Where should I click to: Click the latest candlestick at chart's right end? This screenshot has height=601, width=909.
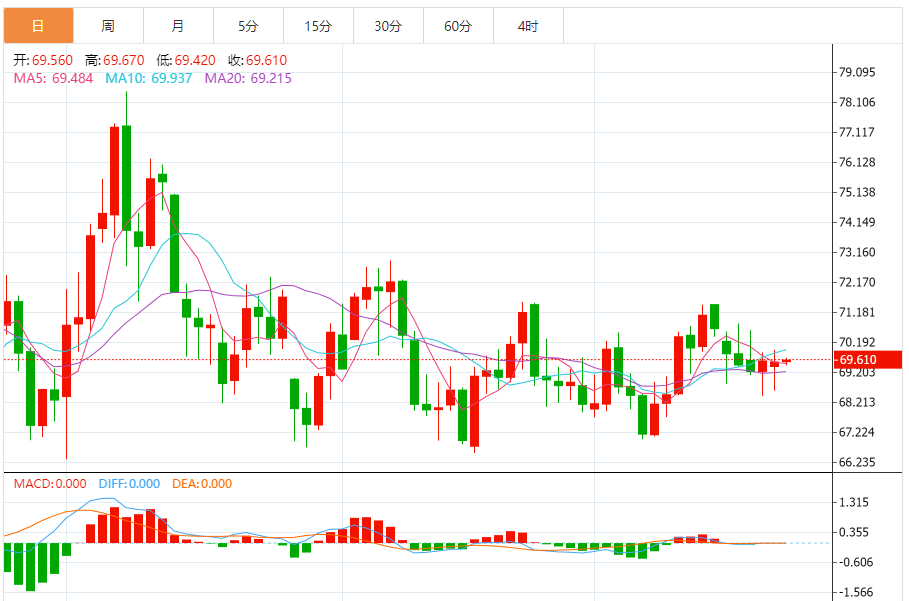click(x=787, y=361)
